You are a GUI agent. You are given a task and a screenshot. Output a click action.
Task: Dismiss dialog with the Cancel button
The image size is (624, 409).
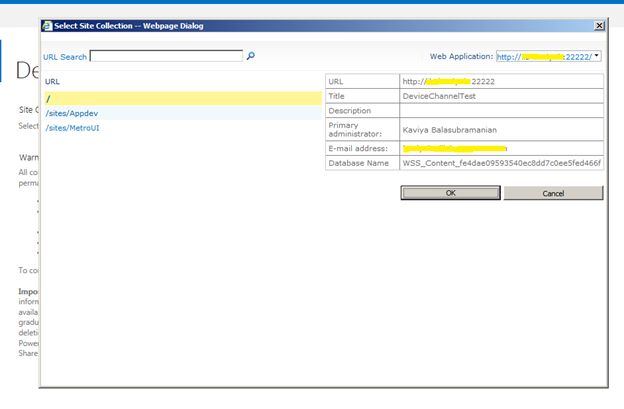[554, 193]
